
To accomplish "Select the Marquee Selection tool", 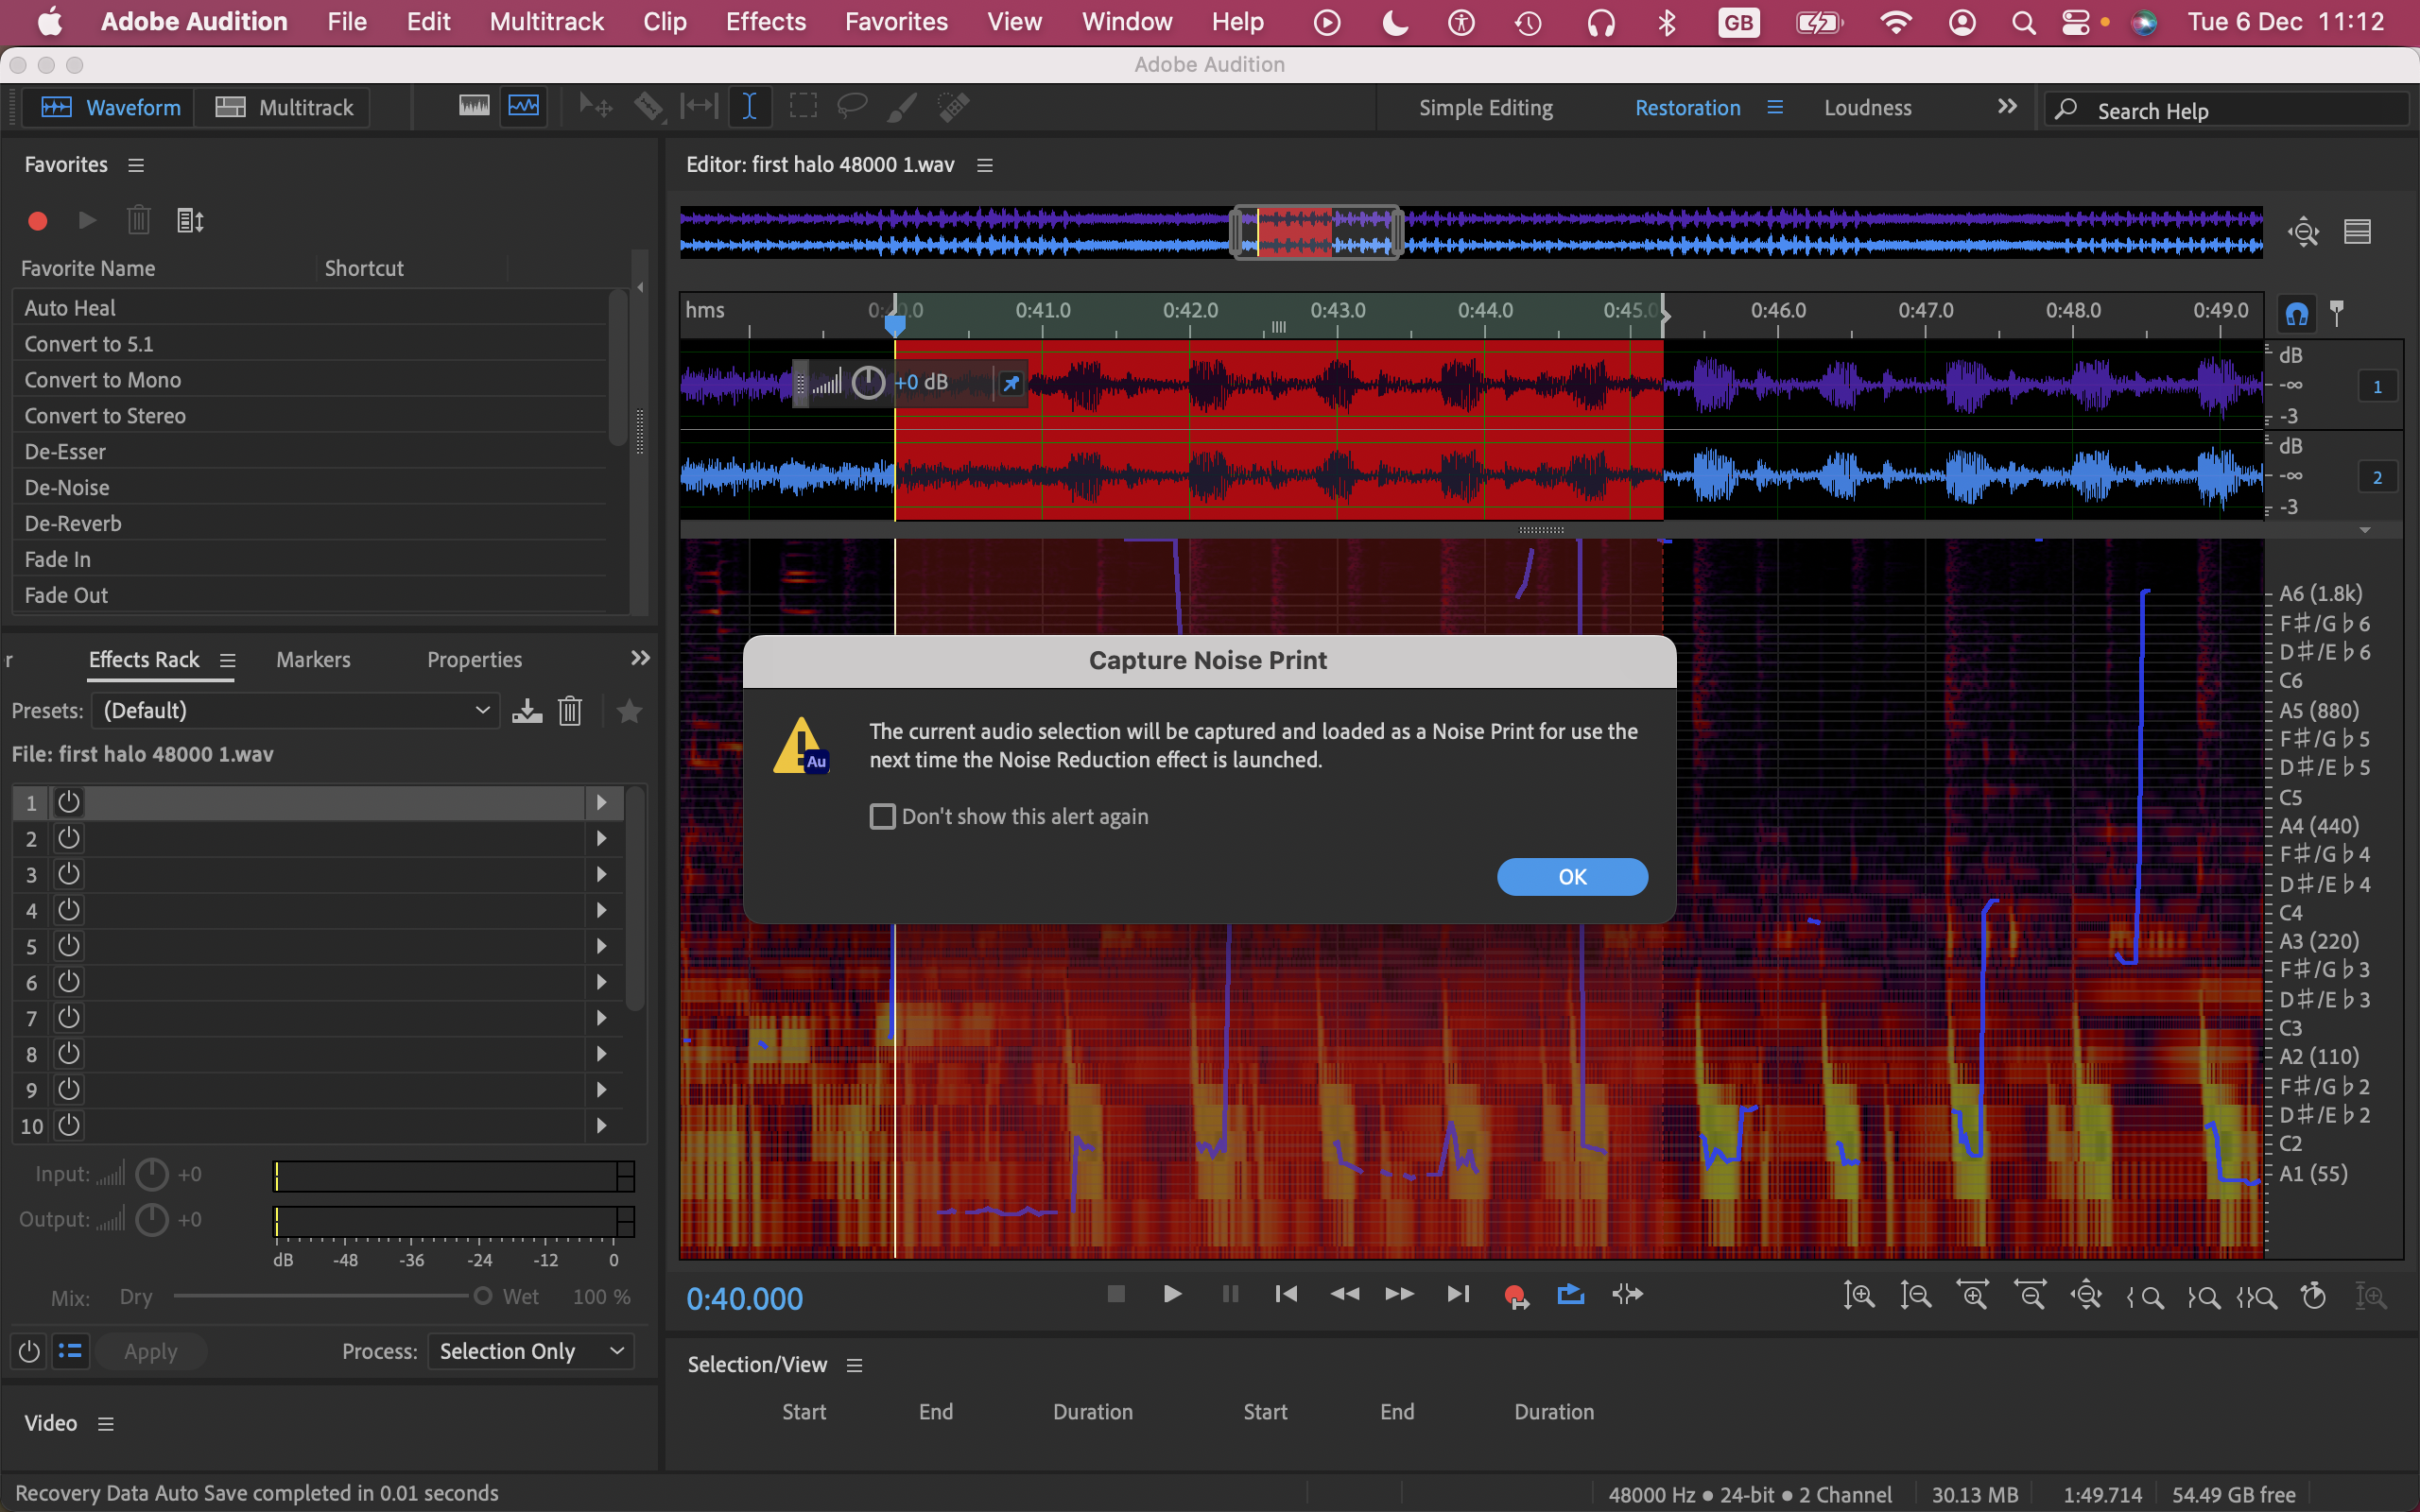I will [x=803, y=106].
